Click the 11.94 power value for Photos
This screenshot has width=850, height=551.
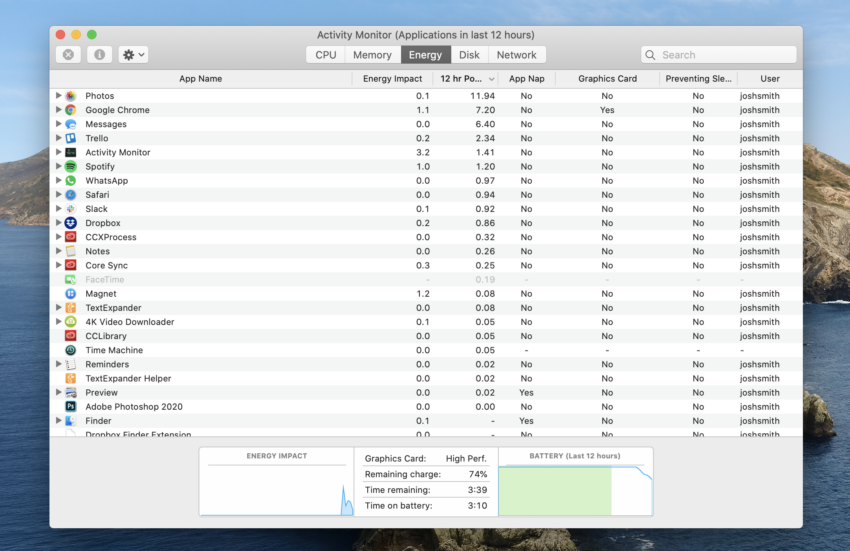coord(482,96)
